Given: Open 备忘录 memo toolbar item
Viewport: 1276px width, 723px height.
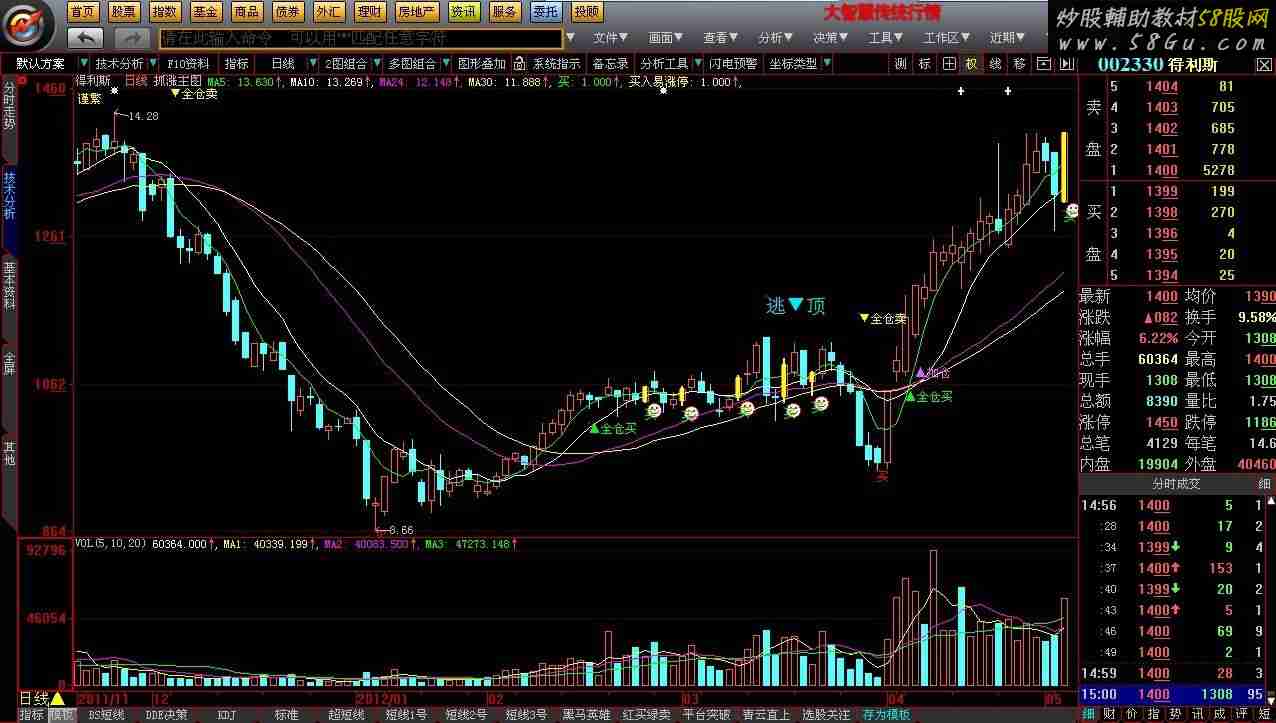Looking at the screenshot, I should pyautogui.click(x=610, y=63).
